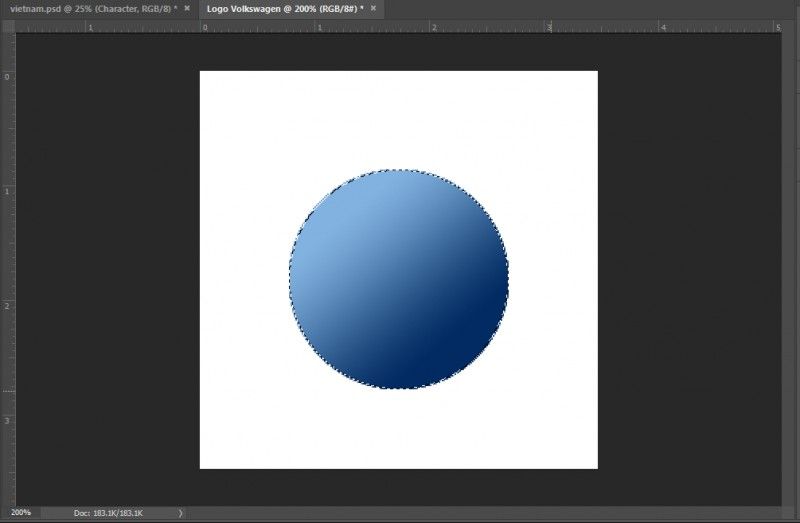Viewport: 800px width, 523px height.
Task: Click the ruler origin corner box
Action: tap(6, 27)
